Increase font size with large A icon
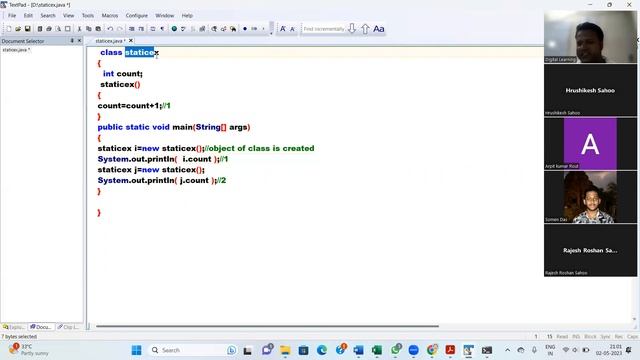Screen dimensions: 640x360 282,29
